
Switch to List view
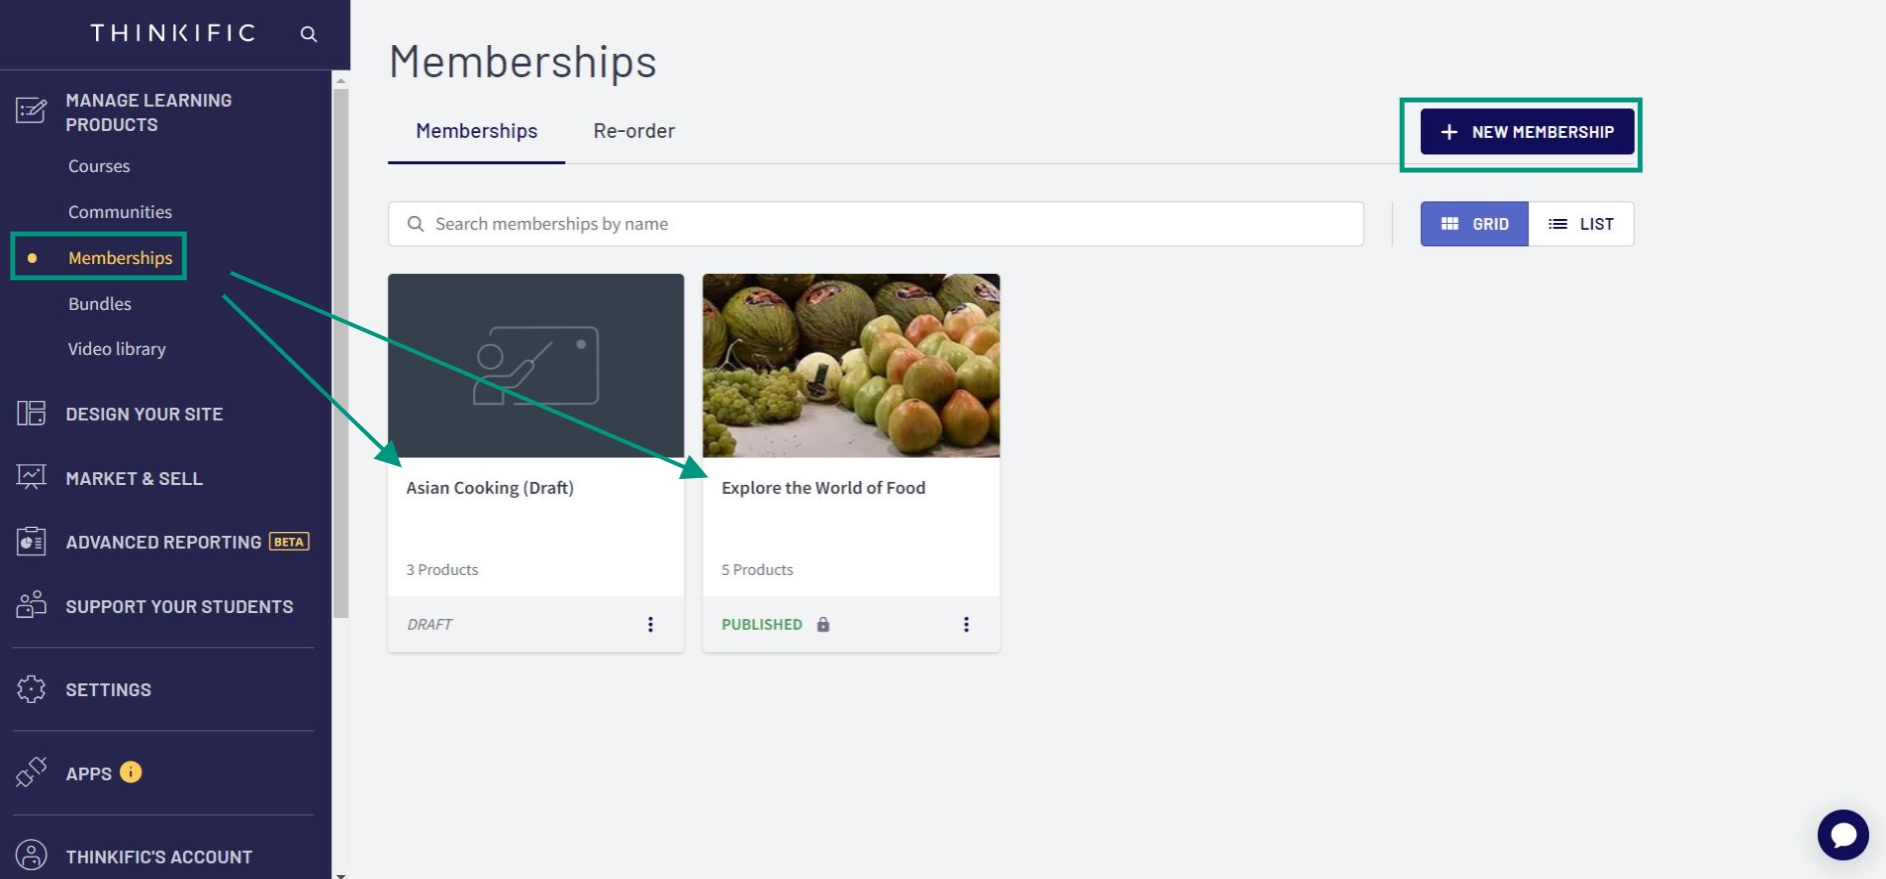tap(1581, 224)
